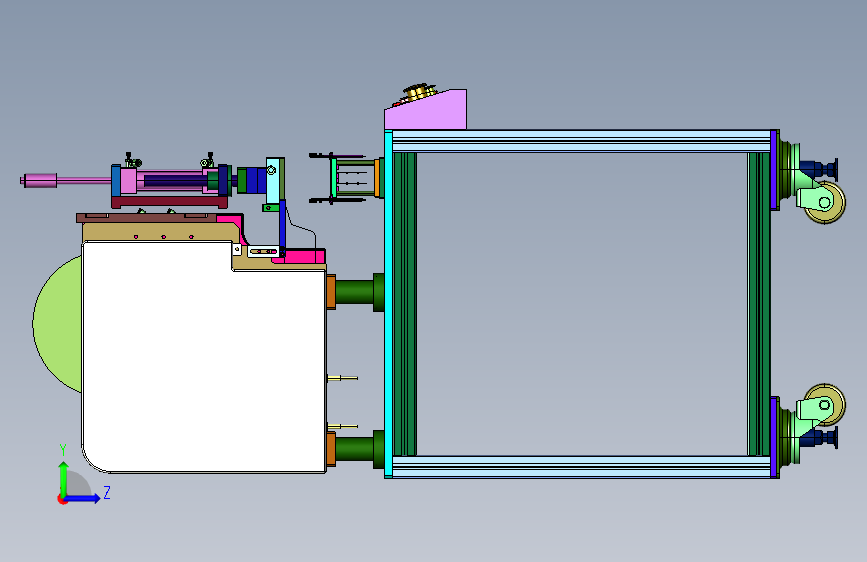Click the green Y axis of the triad
867x562 pixels.
[x=63, y=479]
